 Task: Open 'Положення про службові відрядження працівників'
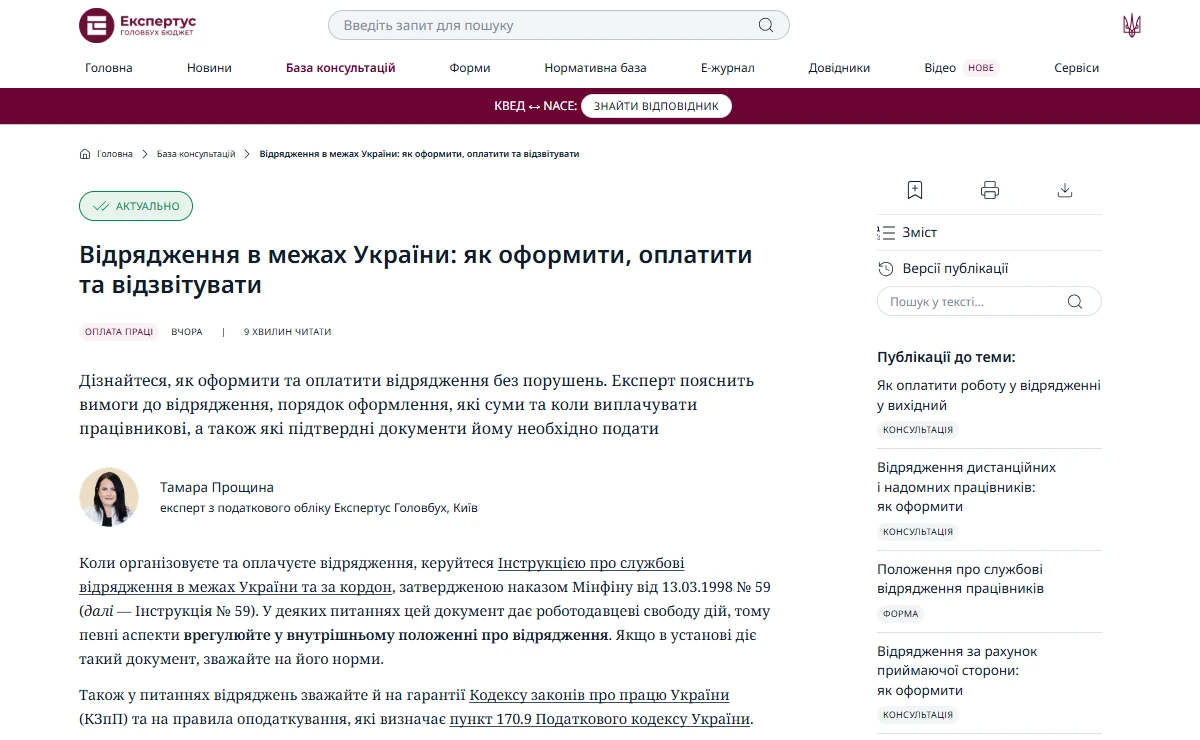point(960,579)
